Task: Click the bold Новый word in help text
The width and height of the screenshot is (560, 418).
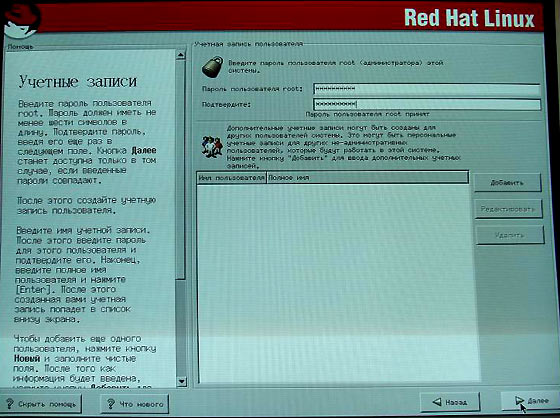Action: click(x=27, y=358)
